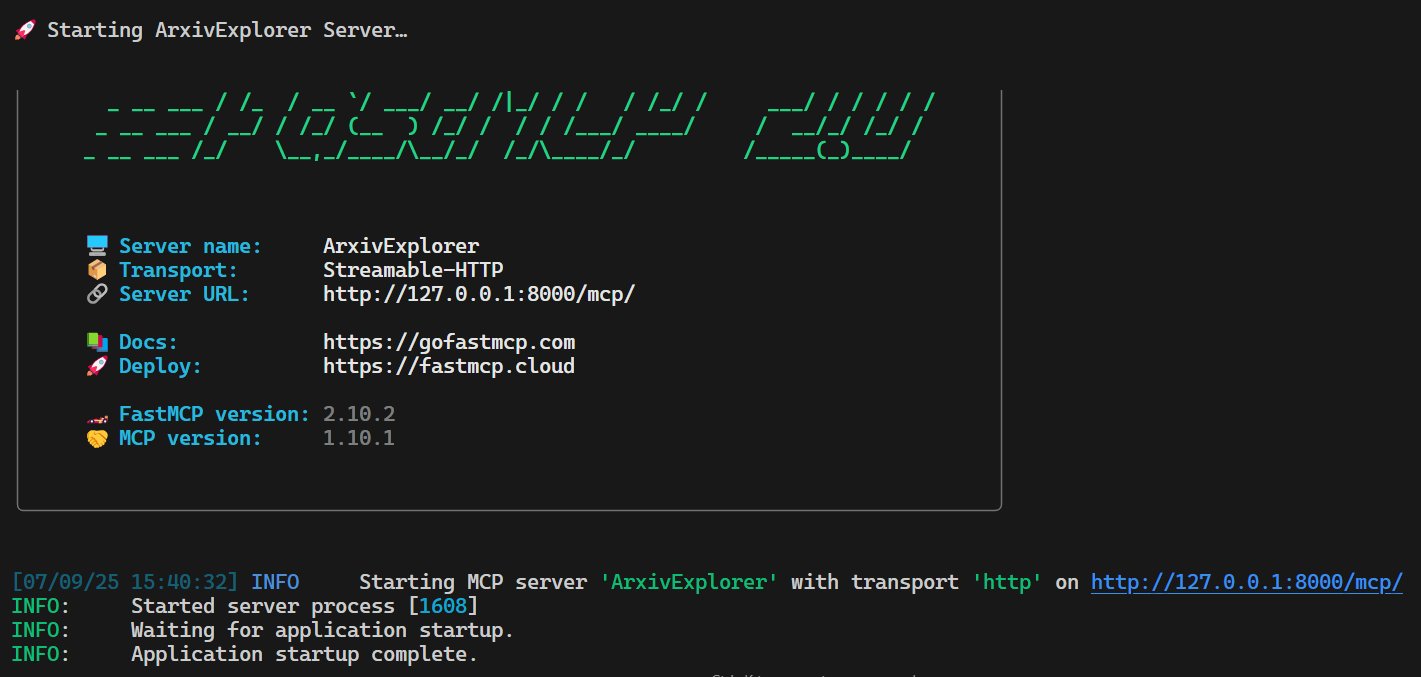Click the package icon beside Transport

point(96,270)
